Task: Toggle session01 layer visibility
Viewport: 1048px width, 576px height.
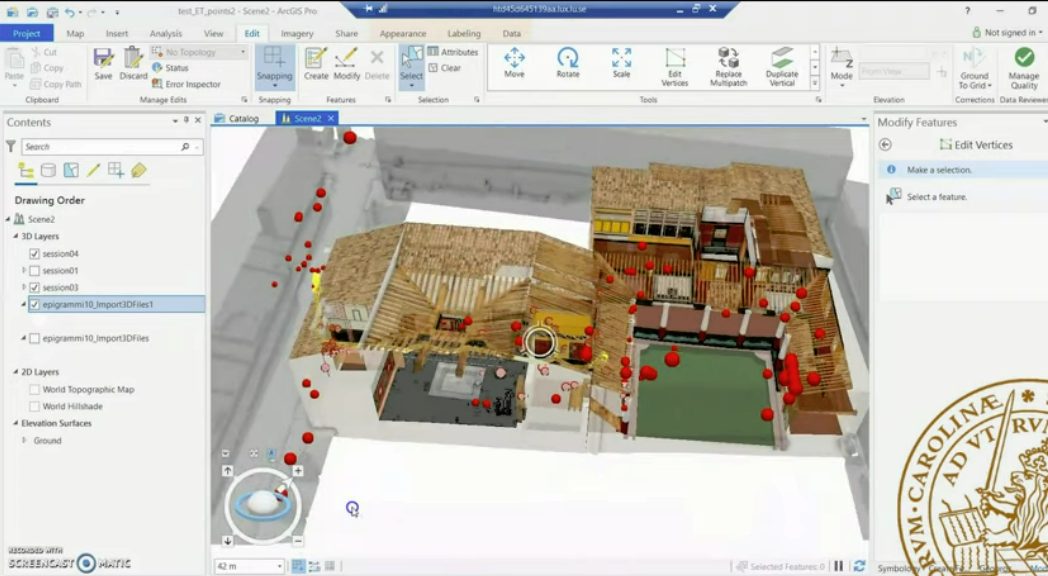Action: pyautogui.click(x=34, y=271)
